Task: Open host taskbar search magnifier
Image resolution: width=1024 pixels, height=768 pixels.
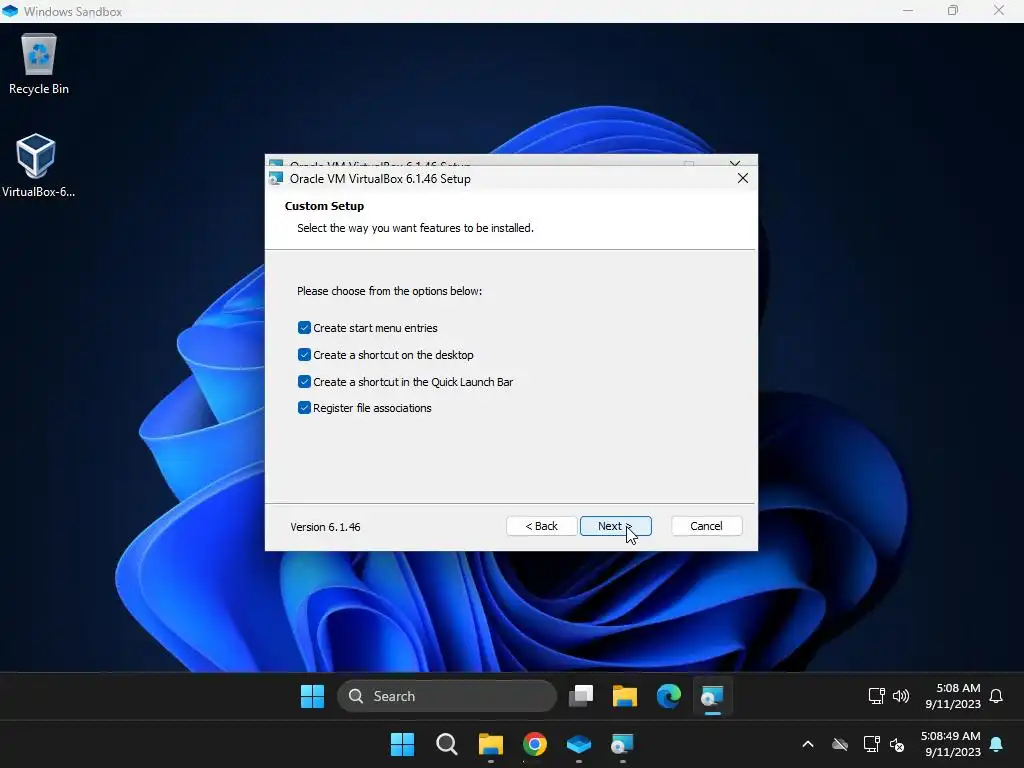Action: click(x=447, y=744)
